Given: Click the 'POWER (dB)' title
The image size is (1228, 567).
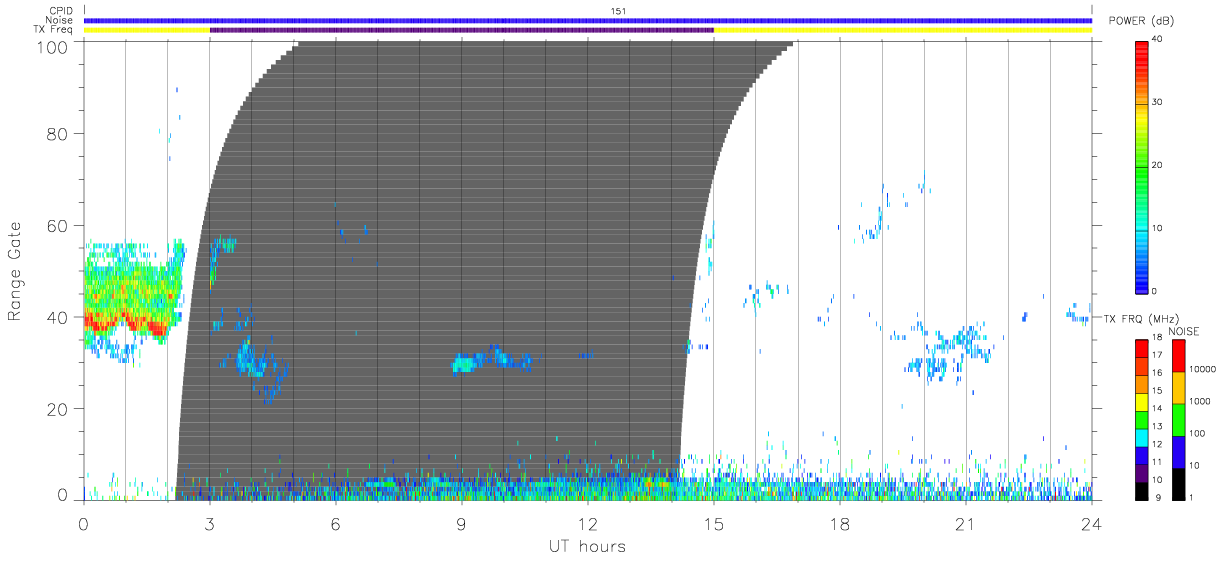Looking at the screenshot, I should click(1143, 21).
